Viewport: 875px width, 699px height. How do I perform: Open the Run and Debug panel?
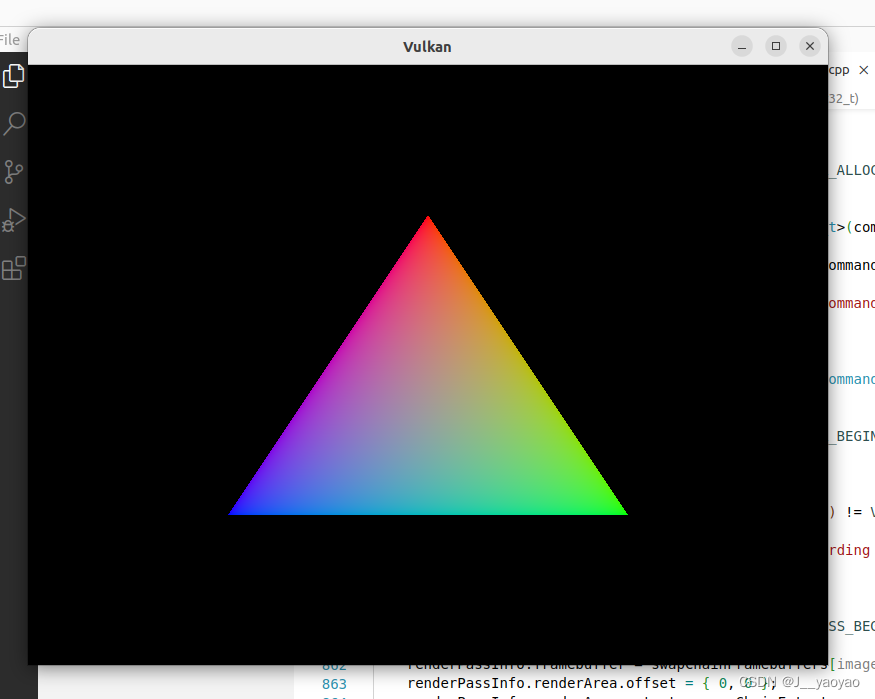(x=13, y=220)
